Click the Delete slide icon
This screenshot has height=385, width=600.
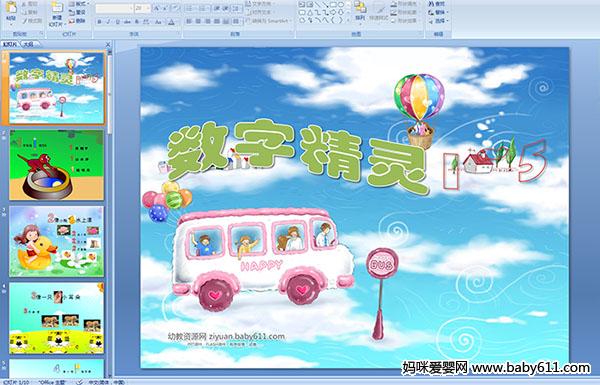click(77, 21)
